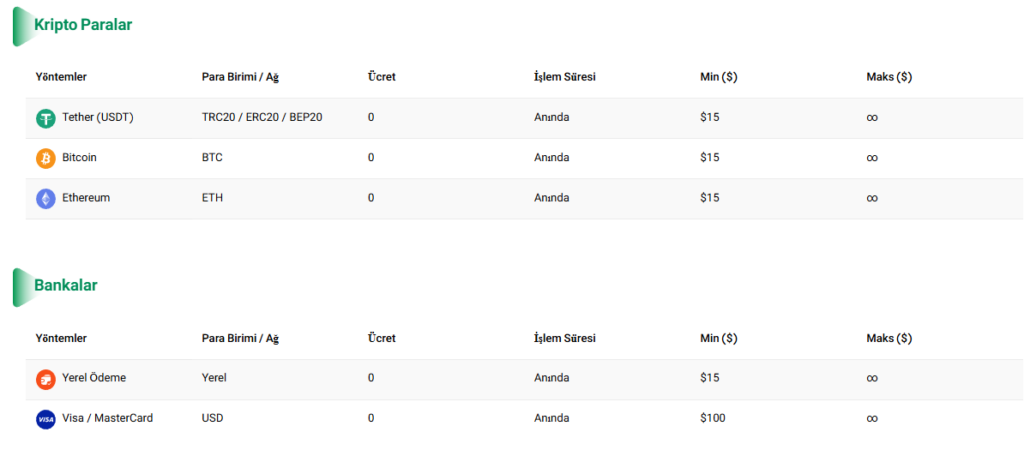Click the orange Yerel Ödeme icon
The image size is (1024, 462).
(45, 379)
